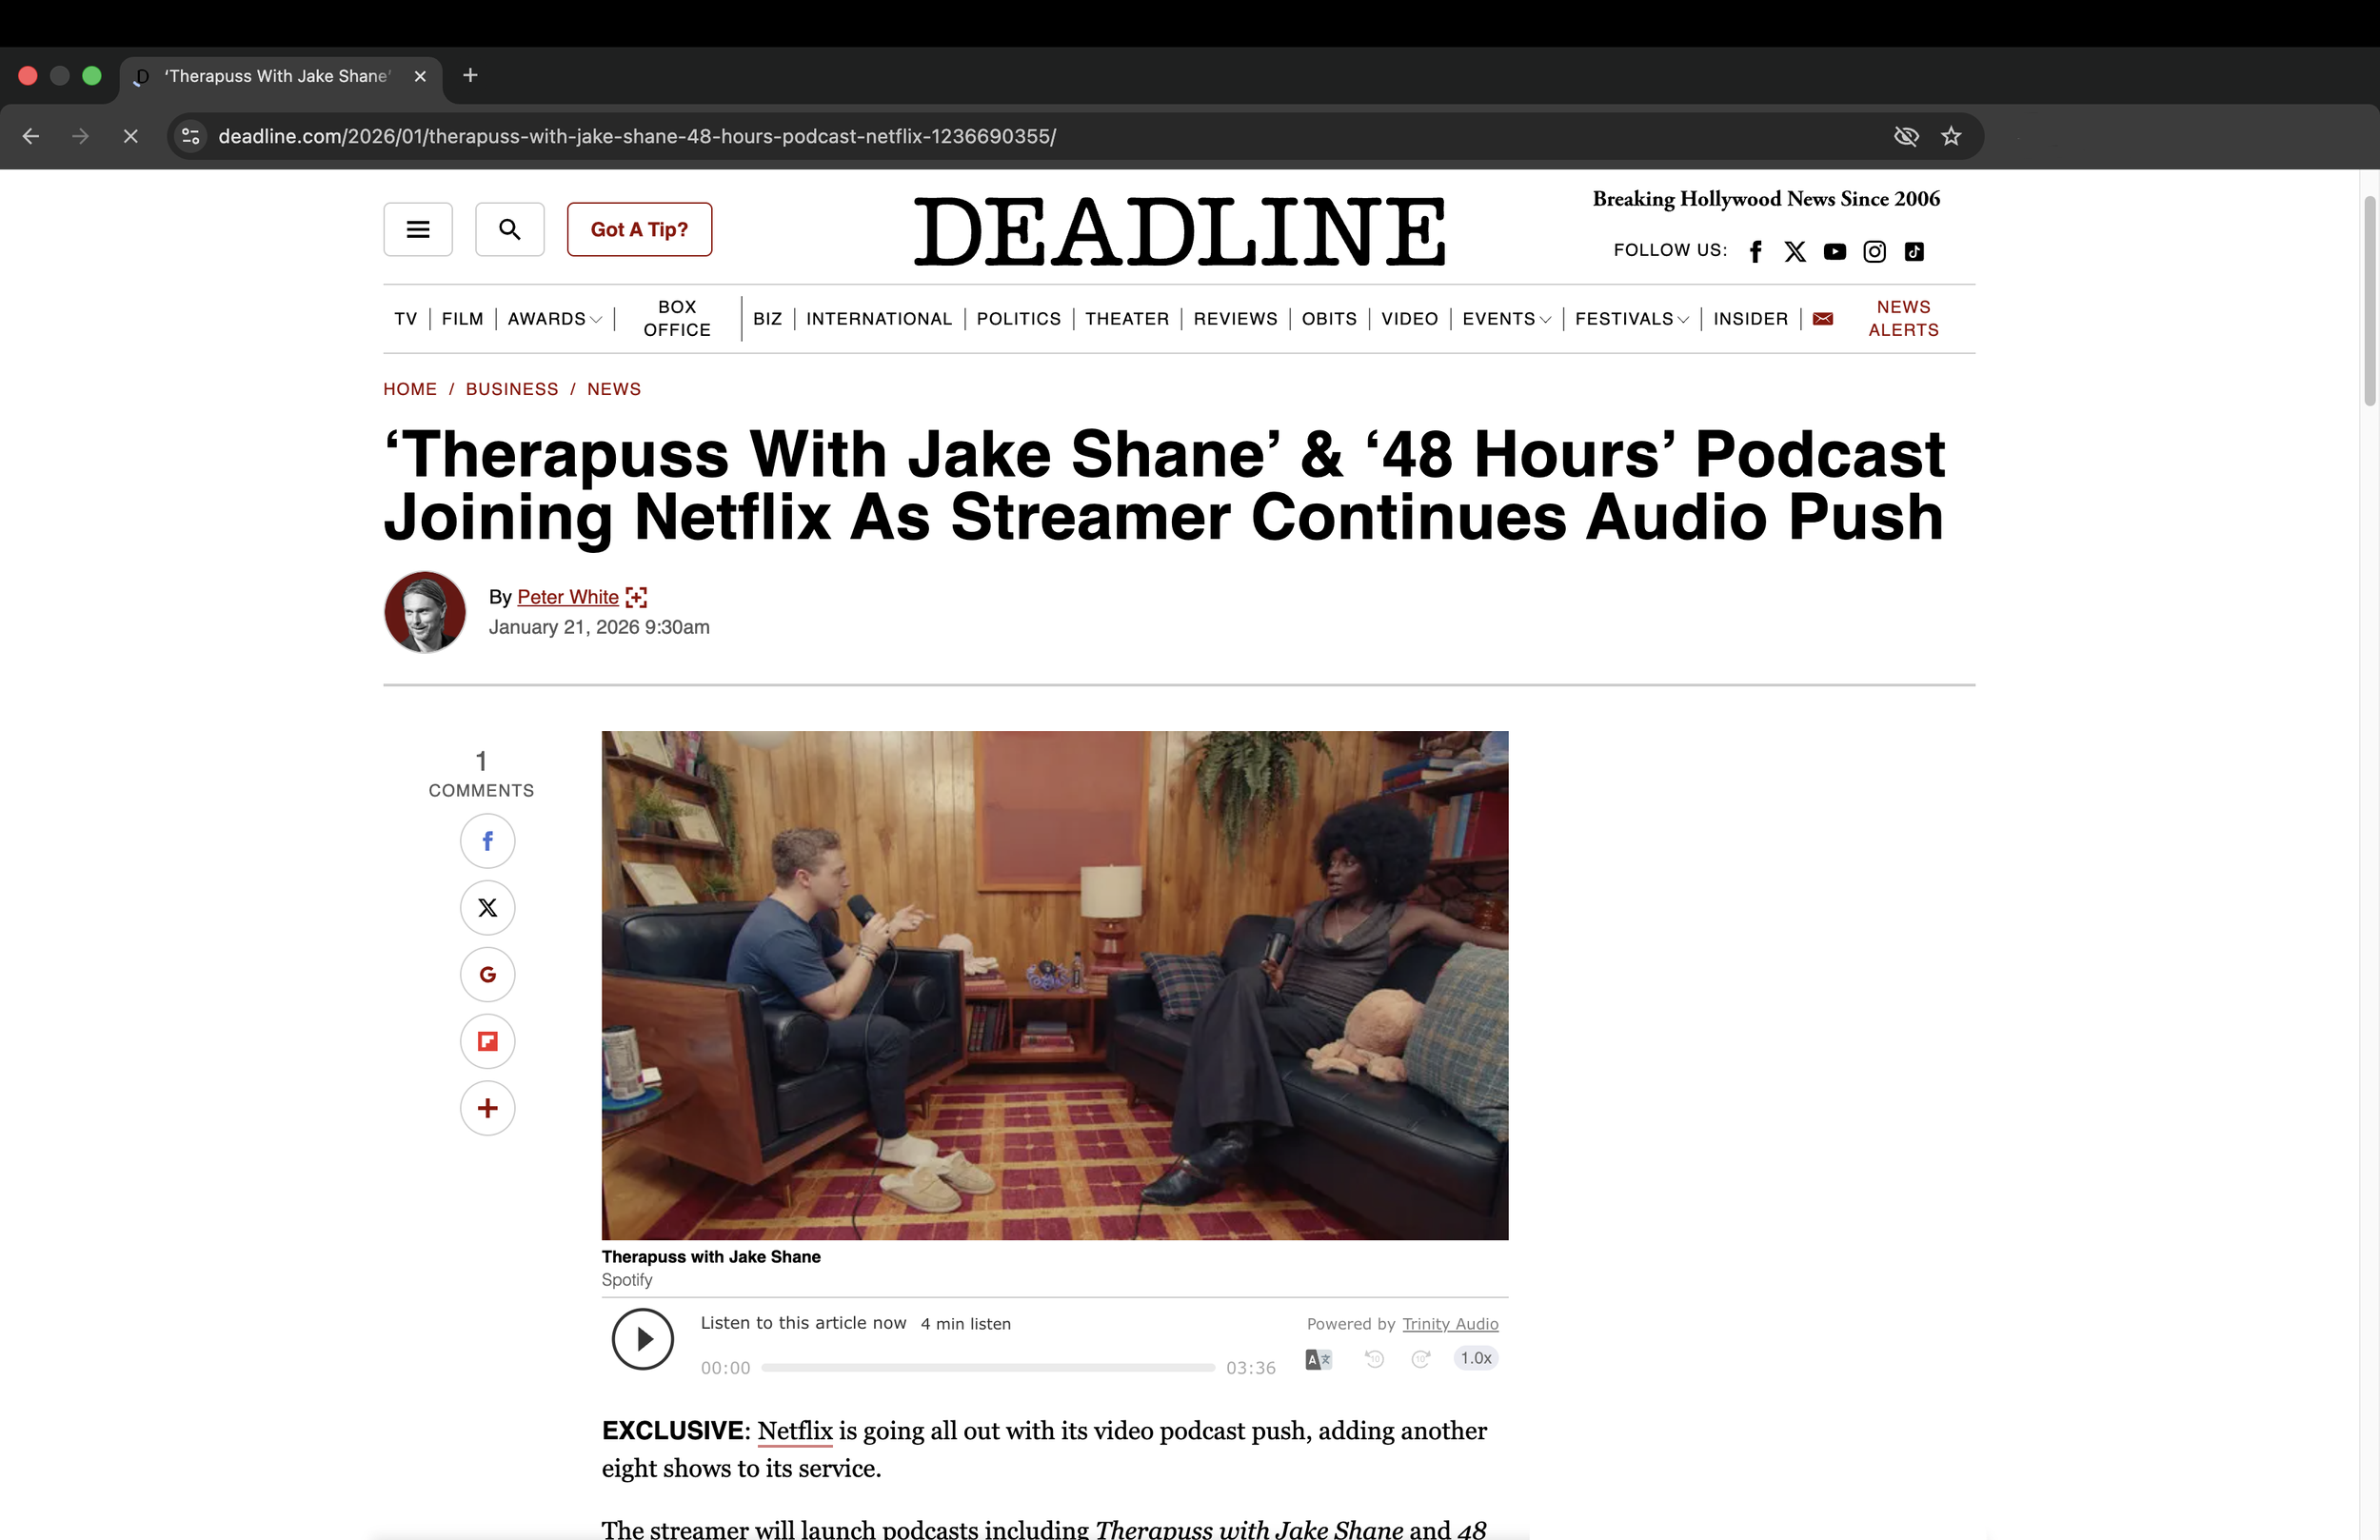Change audio playback speed from 1.0x

pyautogui.click(x=1475, y=1358)
